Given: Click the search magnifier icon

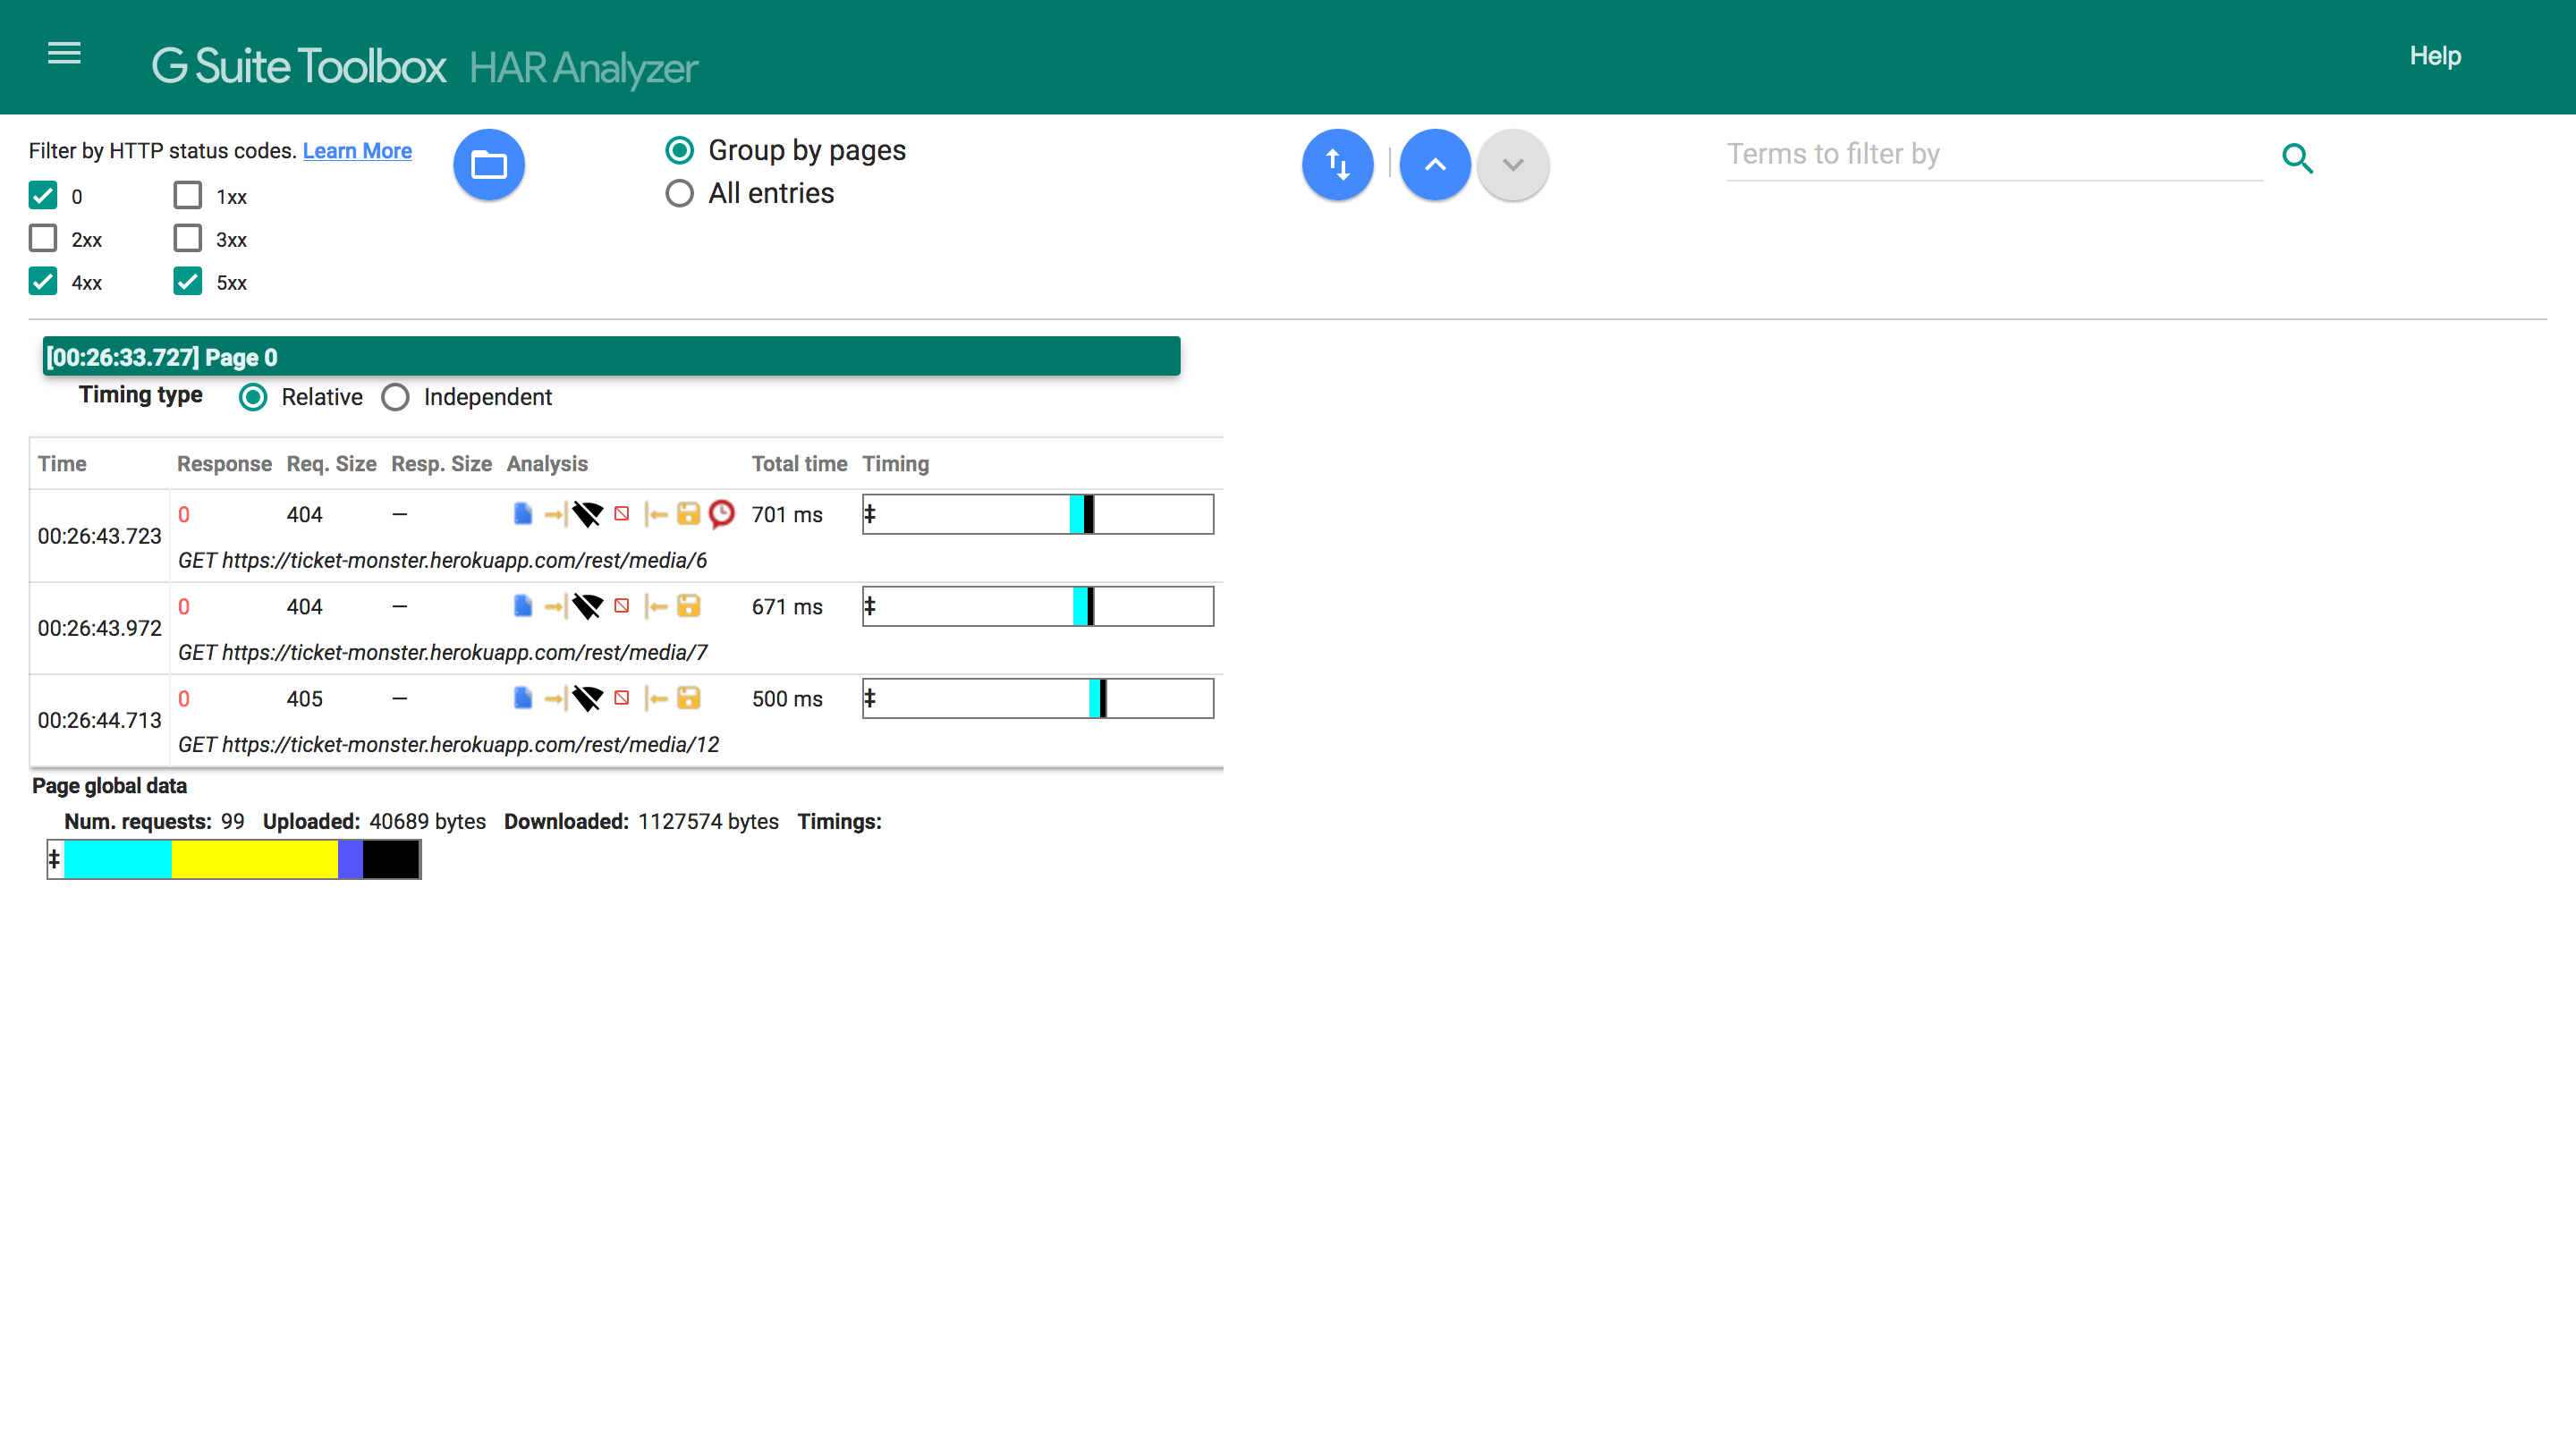Looking at the screenshot, I should 2297,158.
